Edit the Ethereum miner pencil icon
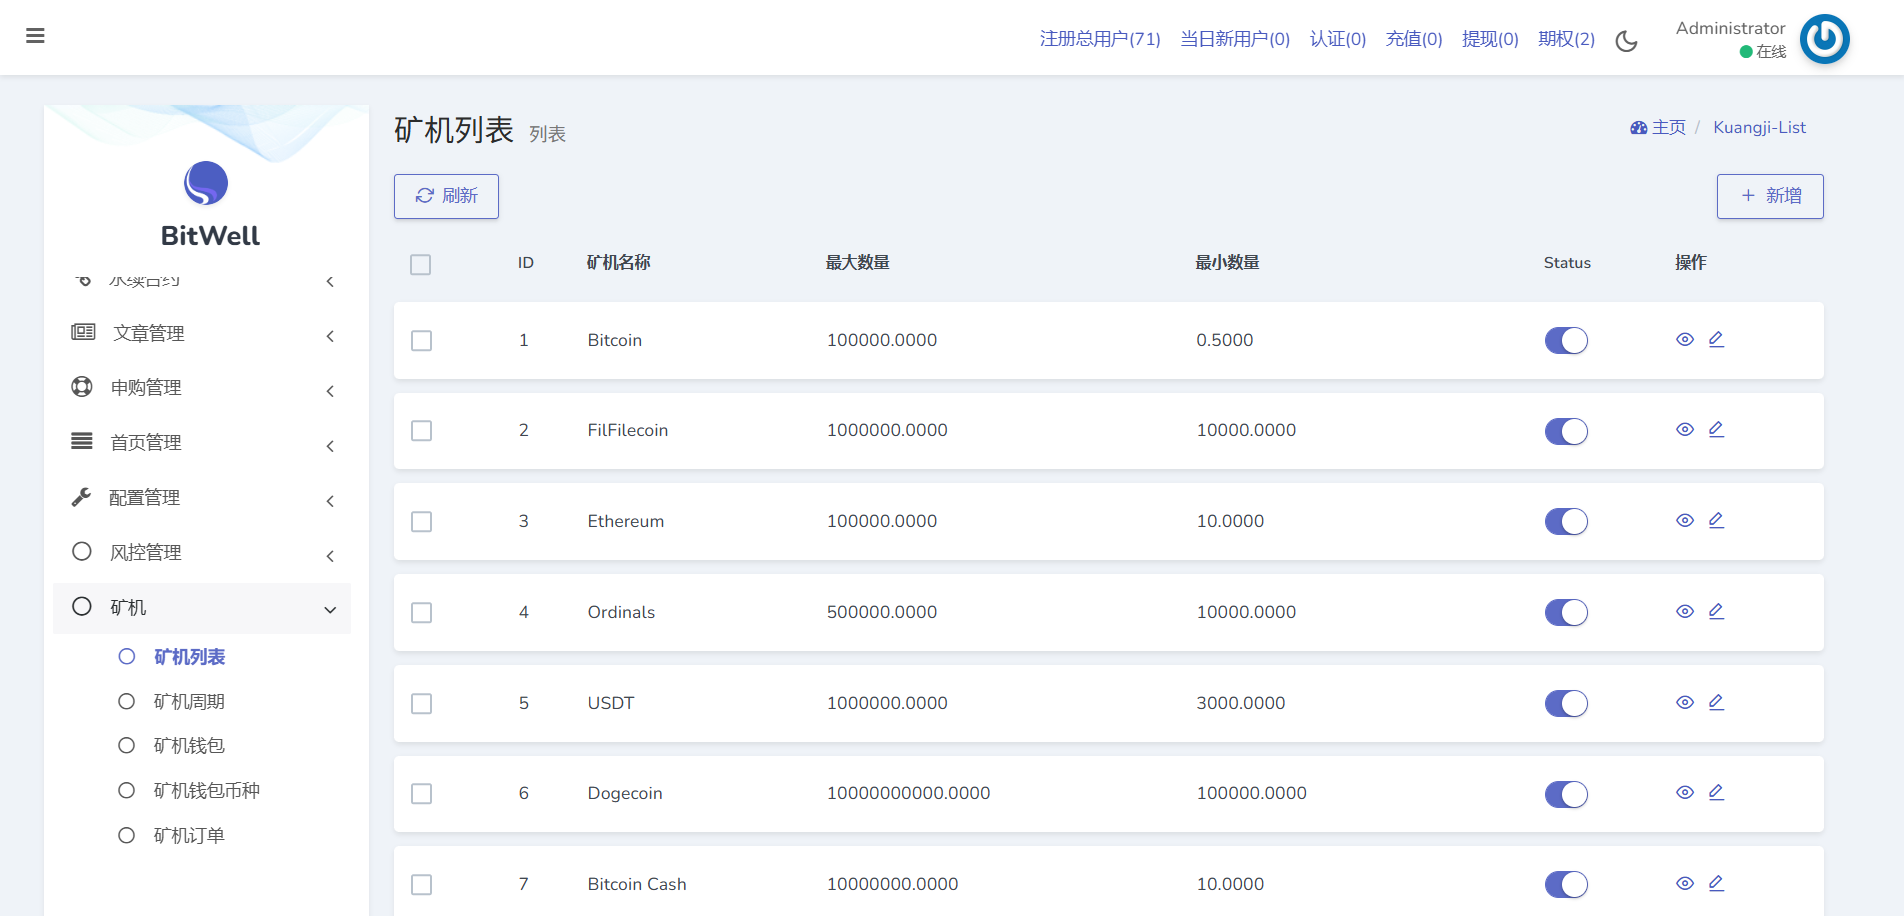 click(1716, 521)
